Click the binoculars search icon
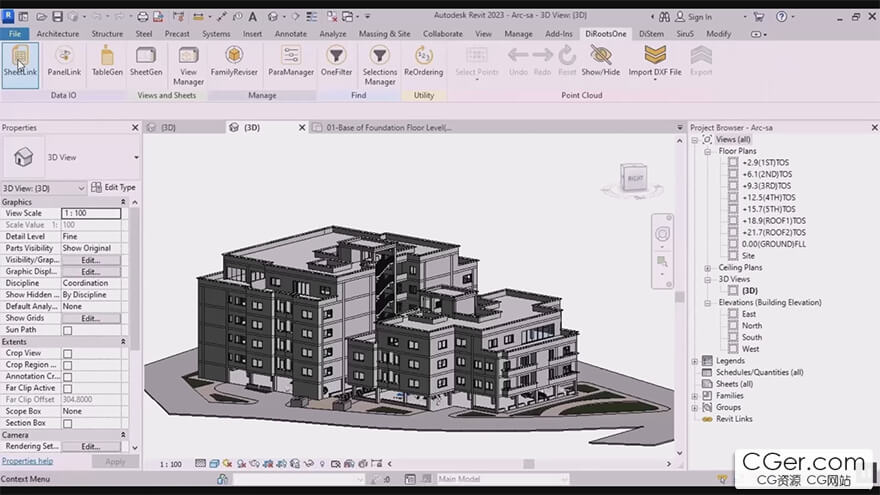The width and height of the screenshot is (880, 495). (x=664, y=16)
